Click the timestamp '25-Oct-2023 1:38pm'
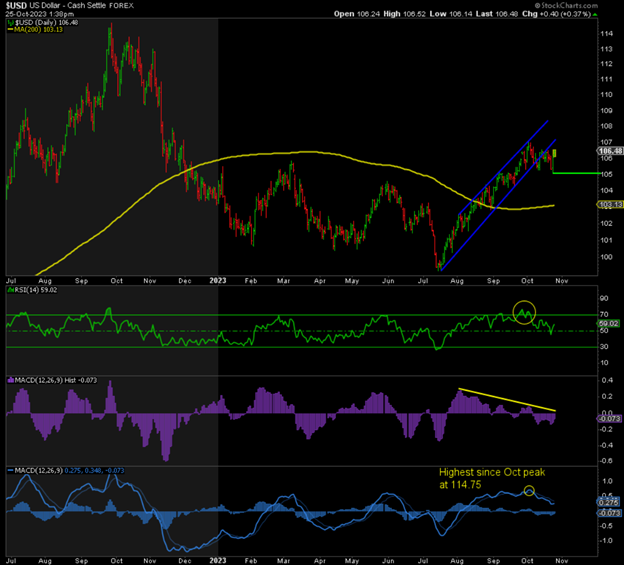 tap(39, 14)
